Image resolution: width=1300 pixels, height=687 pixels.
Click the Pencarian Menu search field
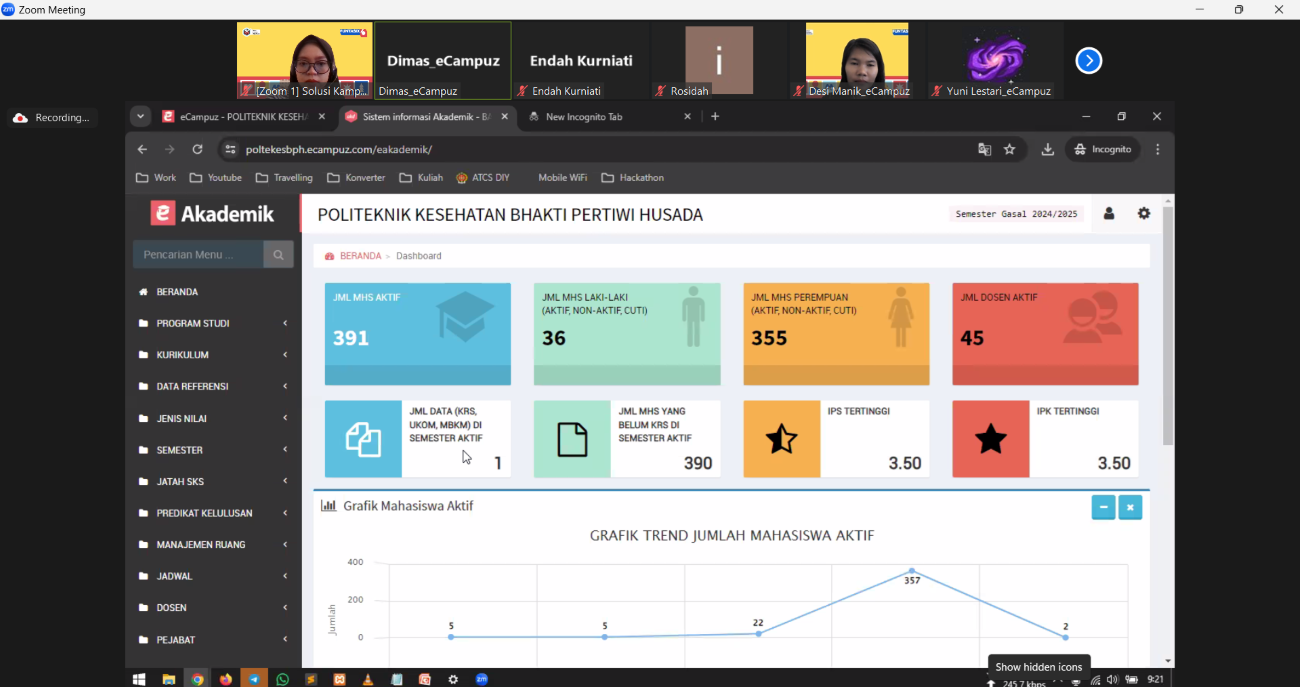click(198, 255)
